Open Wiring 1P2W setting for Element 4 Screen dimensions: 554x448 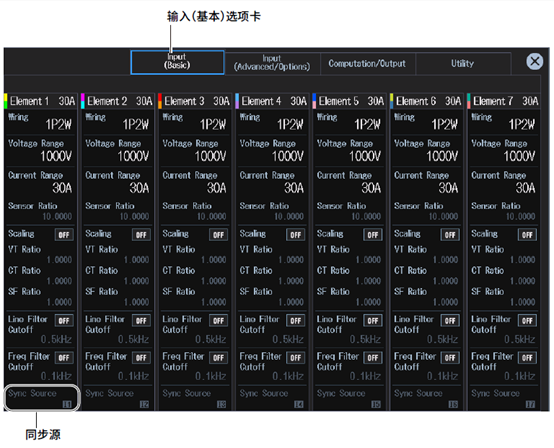[x=272, y=122]
